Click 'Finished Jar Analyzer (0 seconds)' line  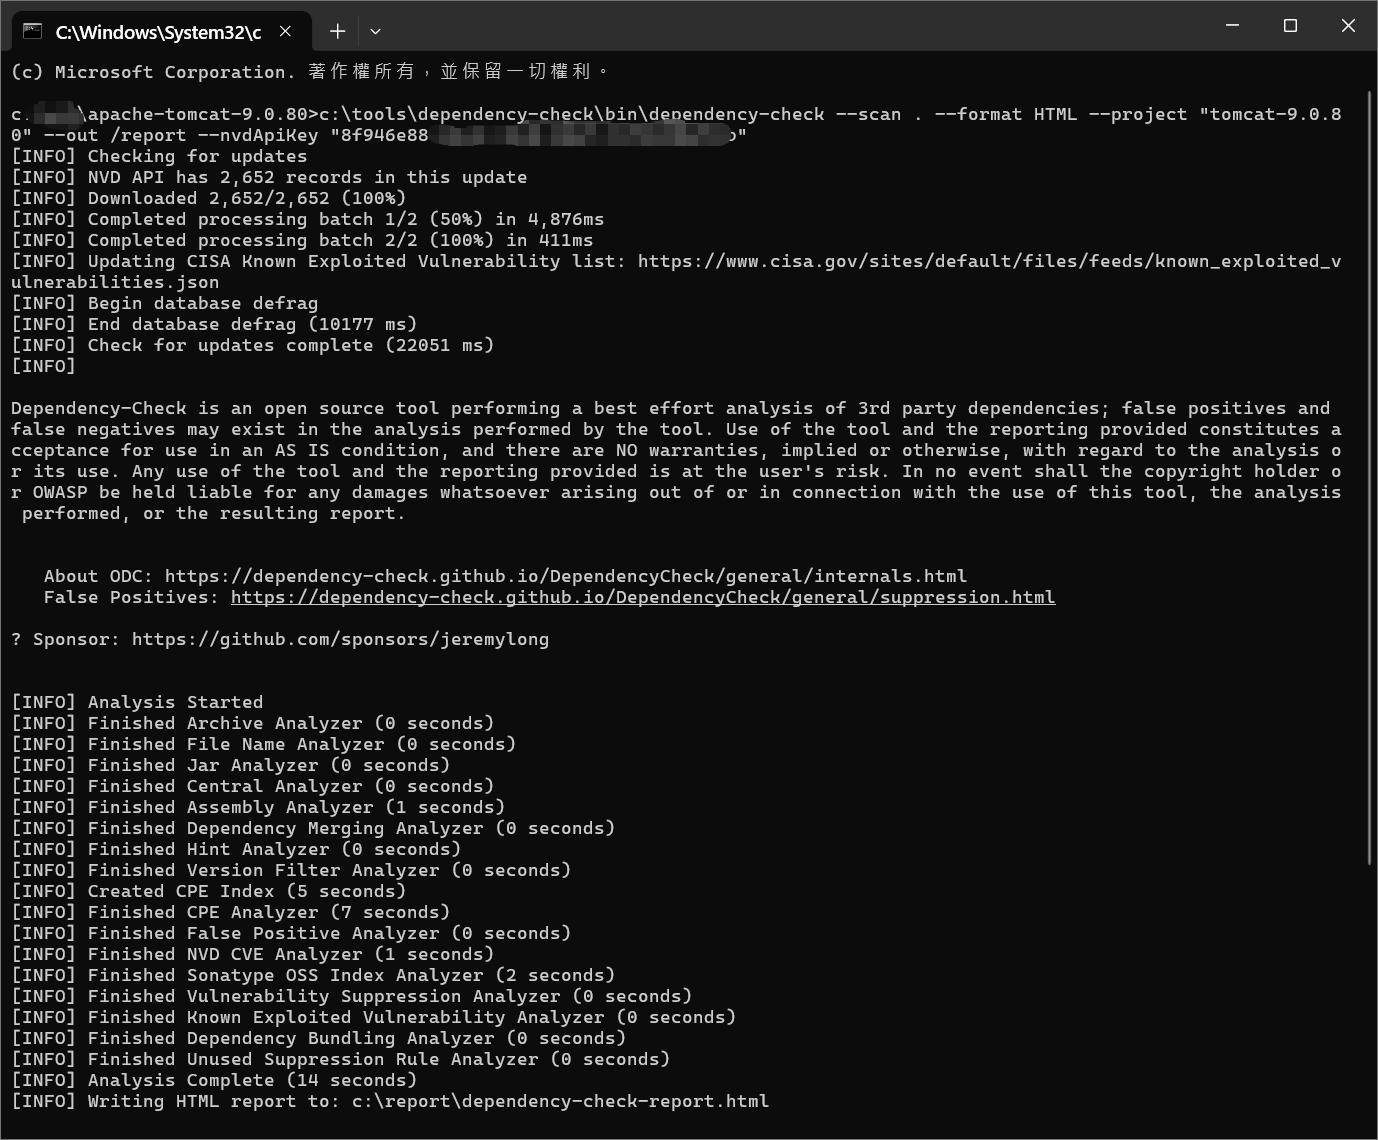231,765
